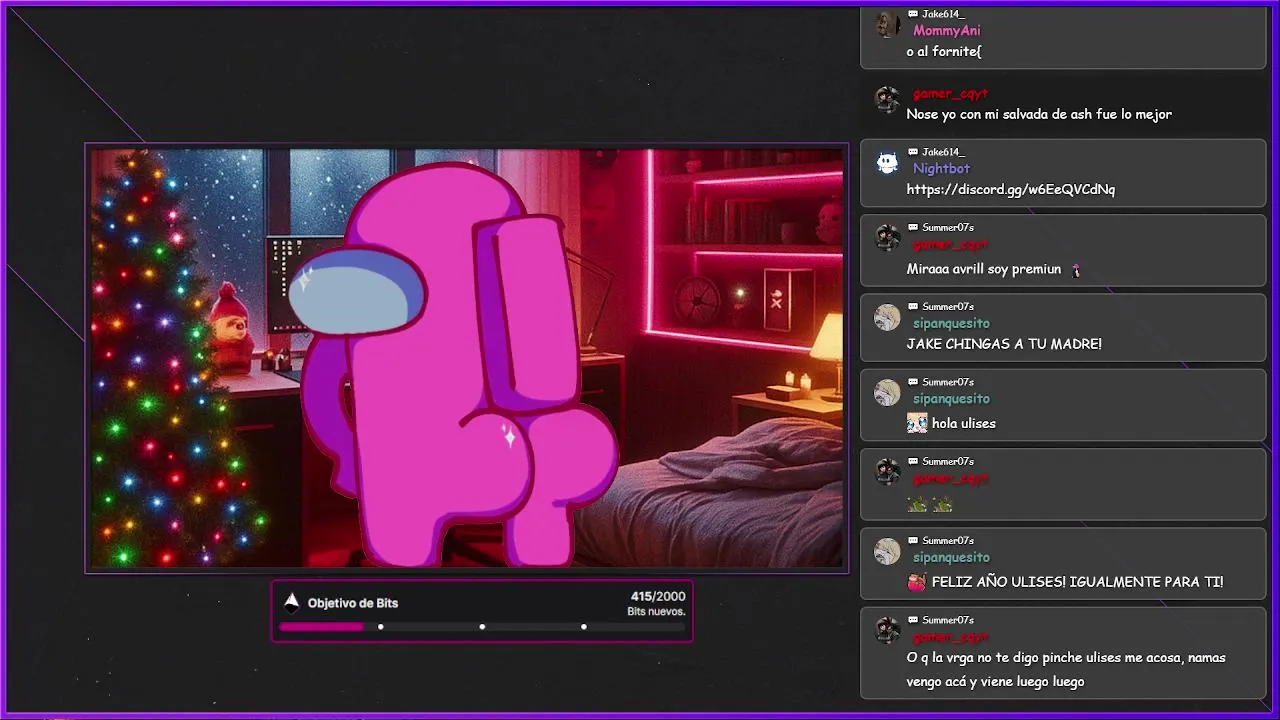Click the last milestone dot on Bits bar

tap(584, 627)
